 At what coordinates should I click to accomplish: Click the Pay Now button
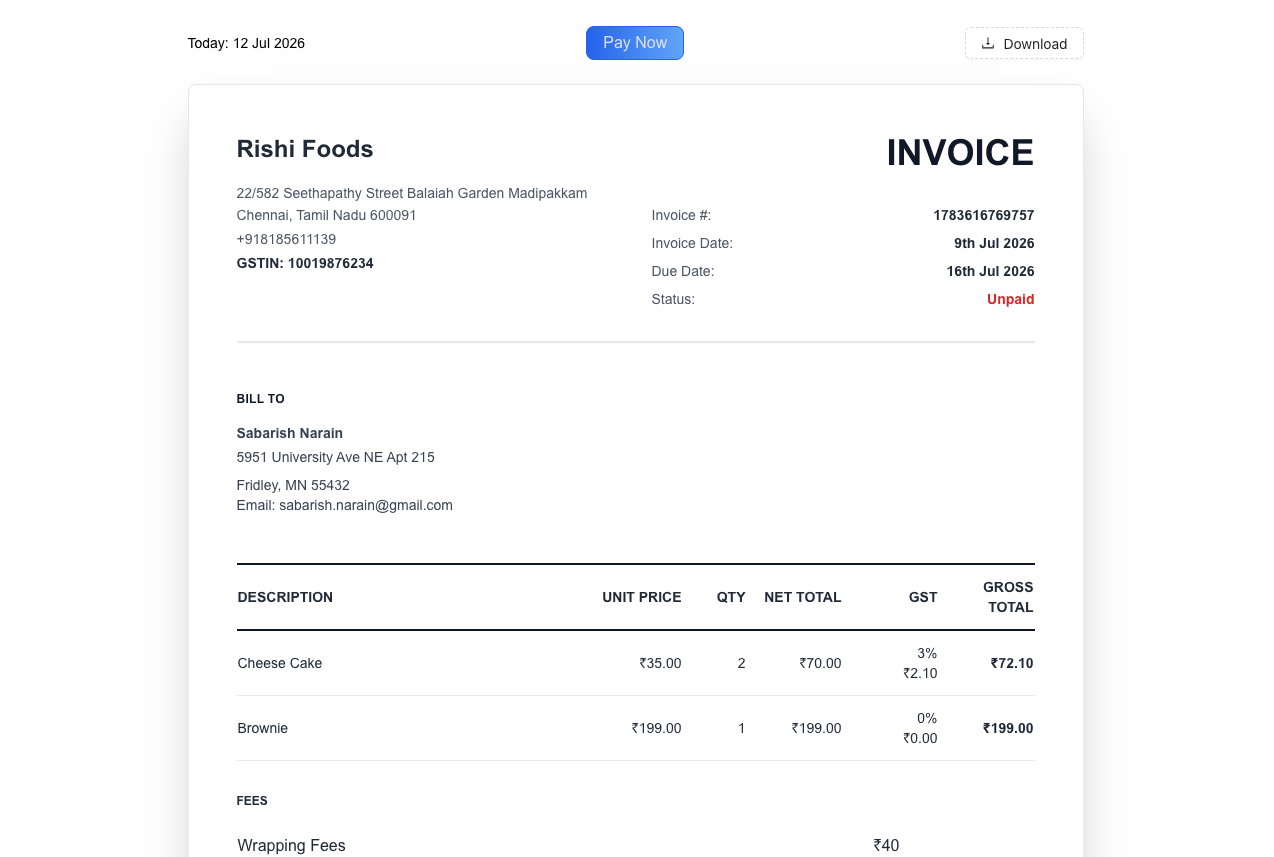tap(635, 43)
